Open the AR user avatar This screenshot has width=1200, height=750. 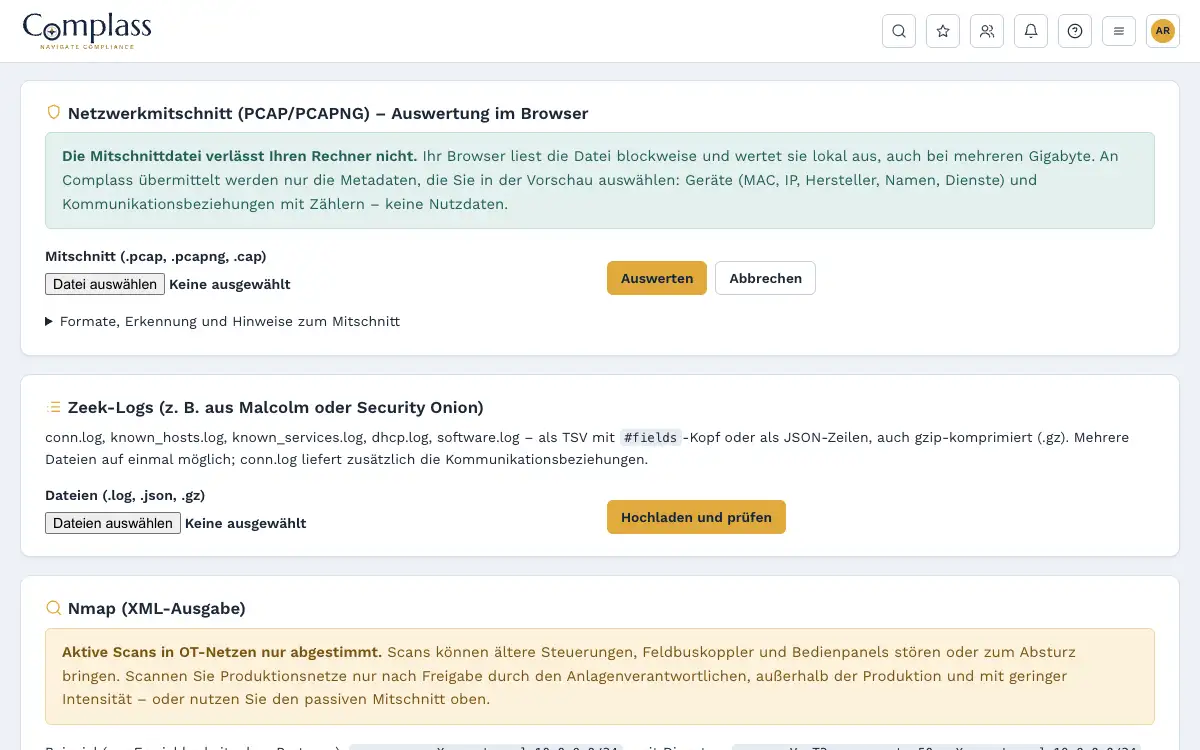tap(1163, 31)
